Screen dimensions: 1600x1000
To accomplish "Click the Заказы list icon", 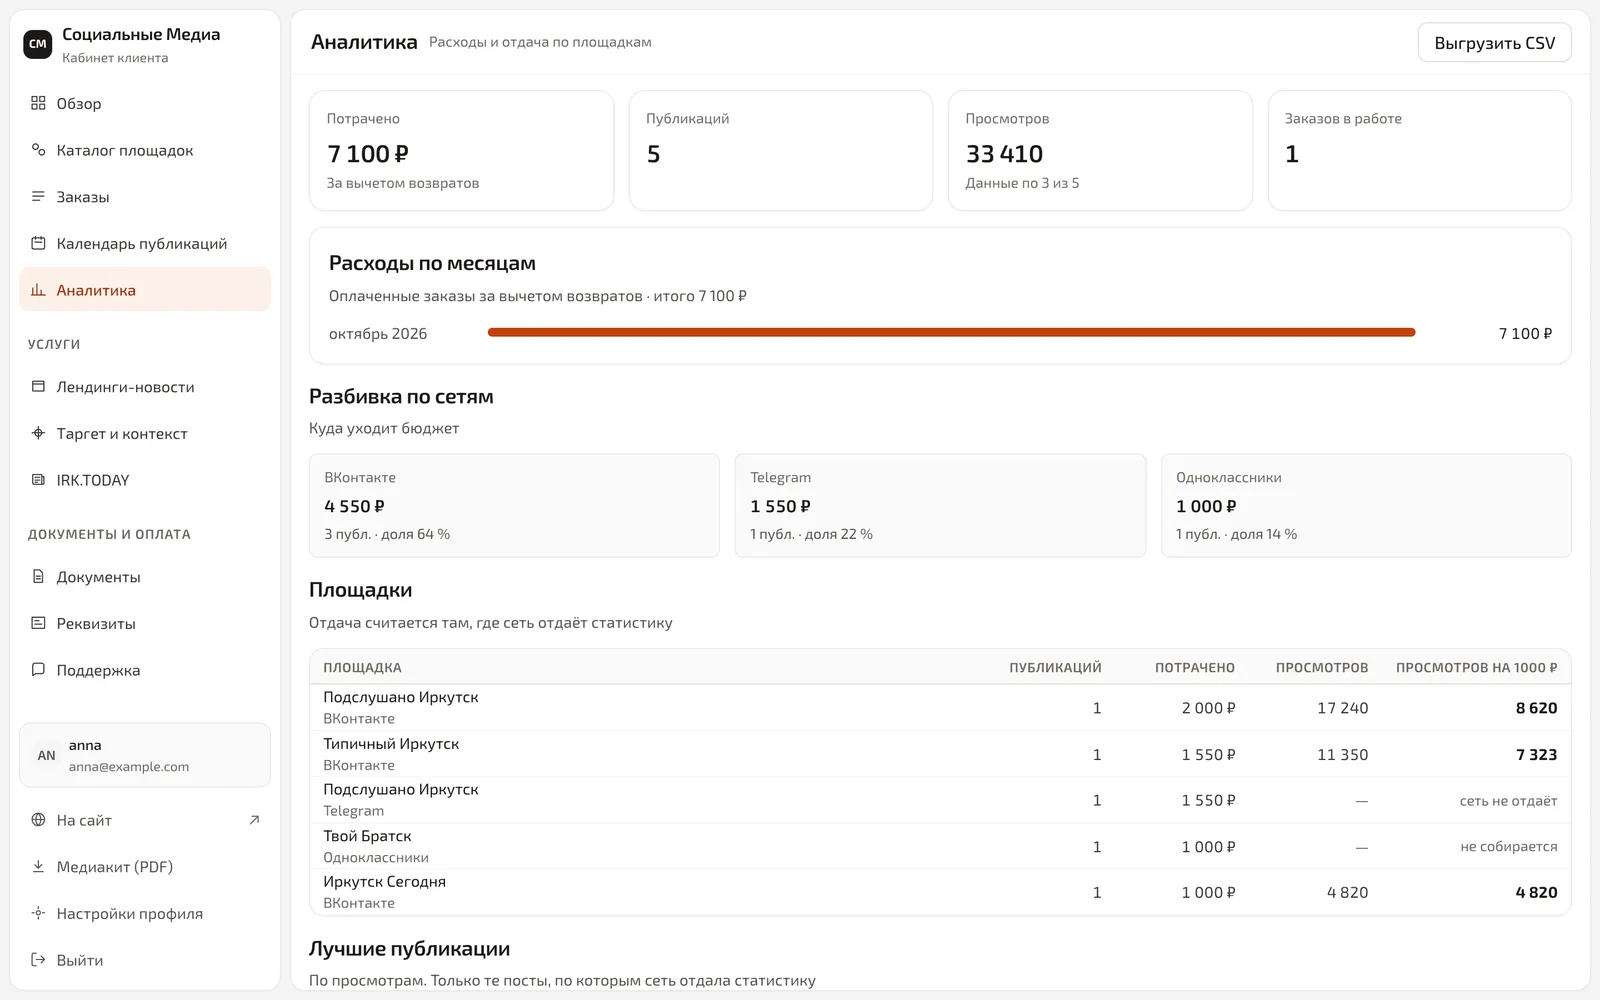I will tap(38, 197).
